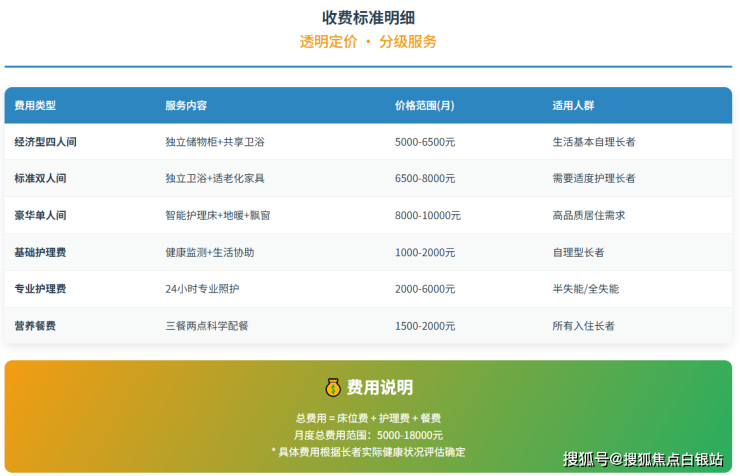
Task: Select the 价格范围(月) column header
Action: tap(425, 105)
